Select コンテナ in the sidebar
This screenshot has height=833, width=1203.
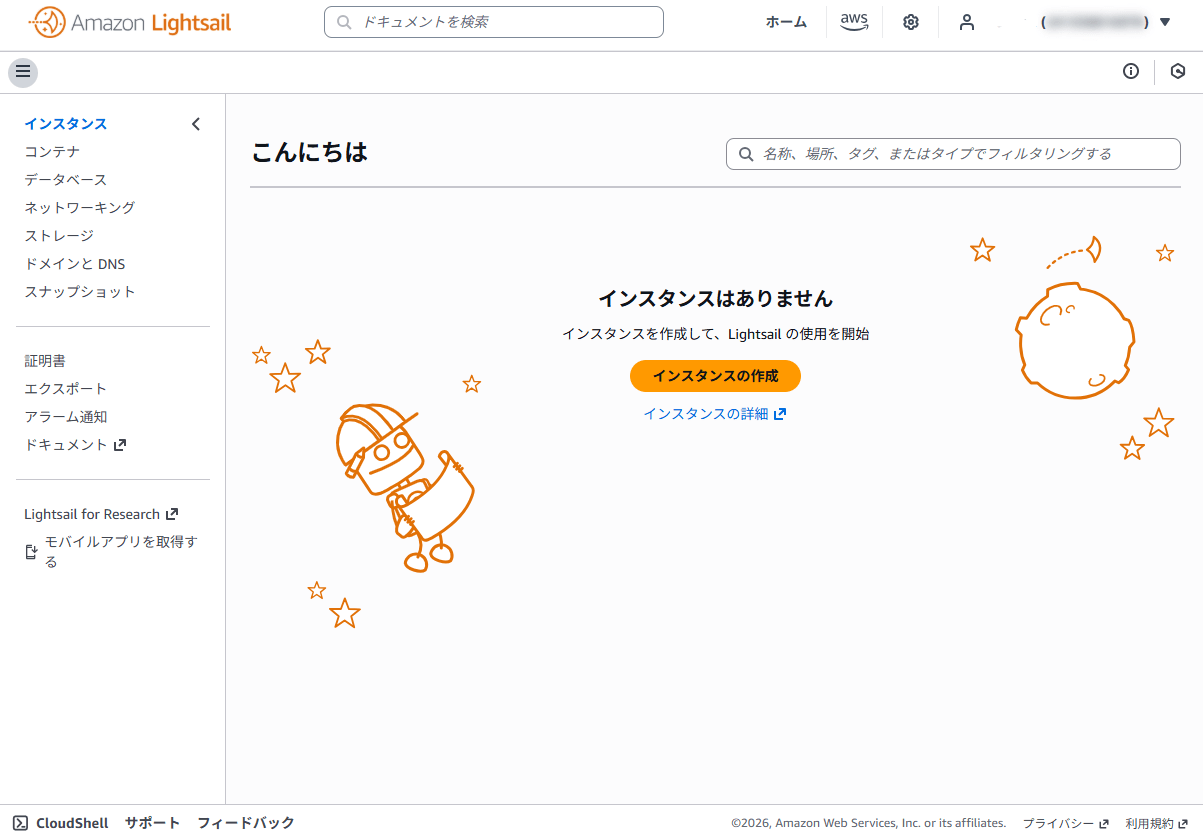[x=52, y=152]
